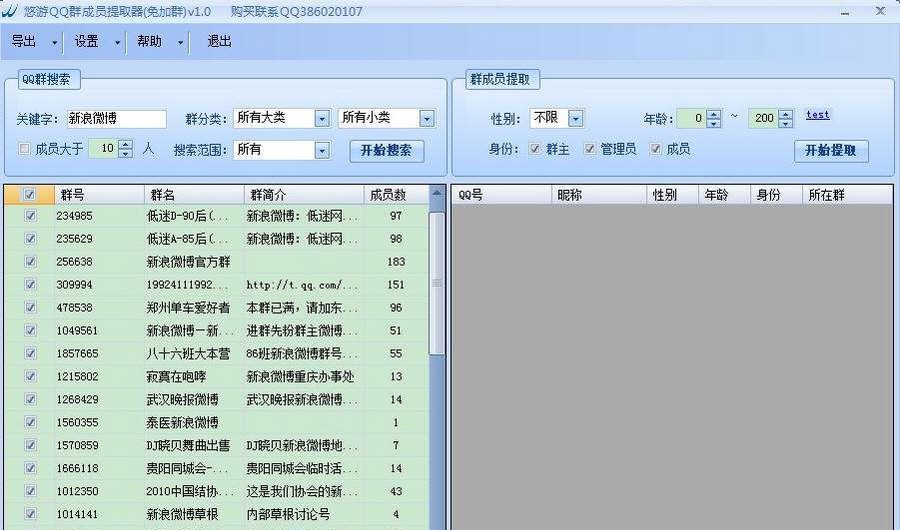Open the 设置 menu
This screenshot has height=530, width=900.
[87, 41]
